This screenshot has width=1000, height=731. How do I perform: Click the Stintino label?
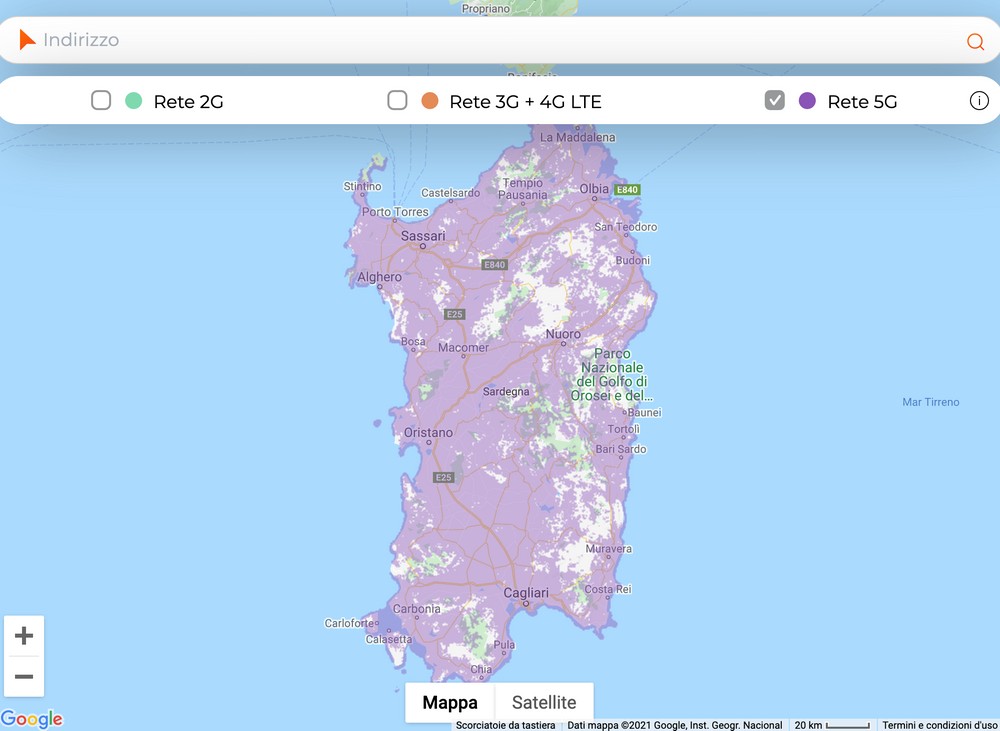pyautogui.click(x=362, y=186)
